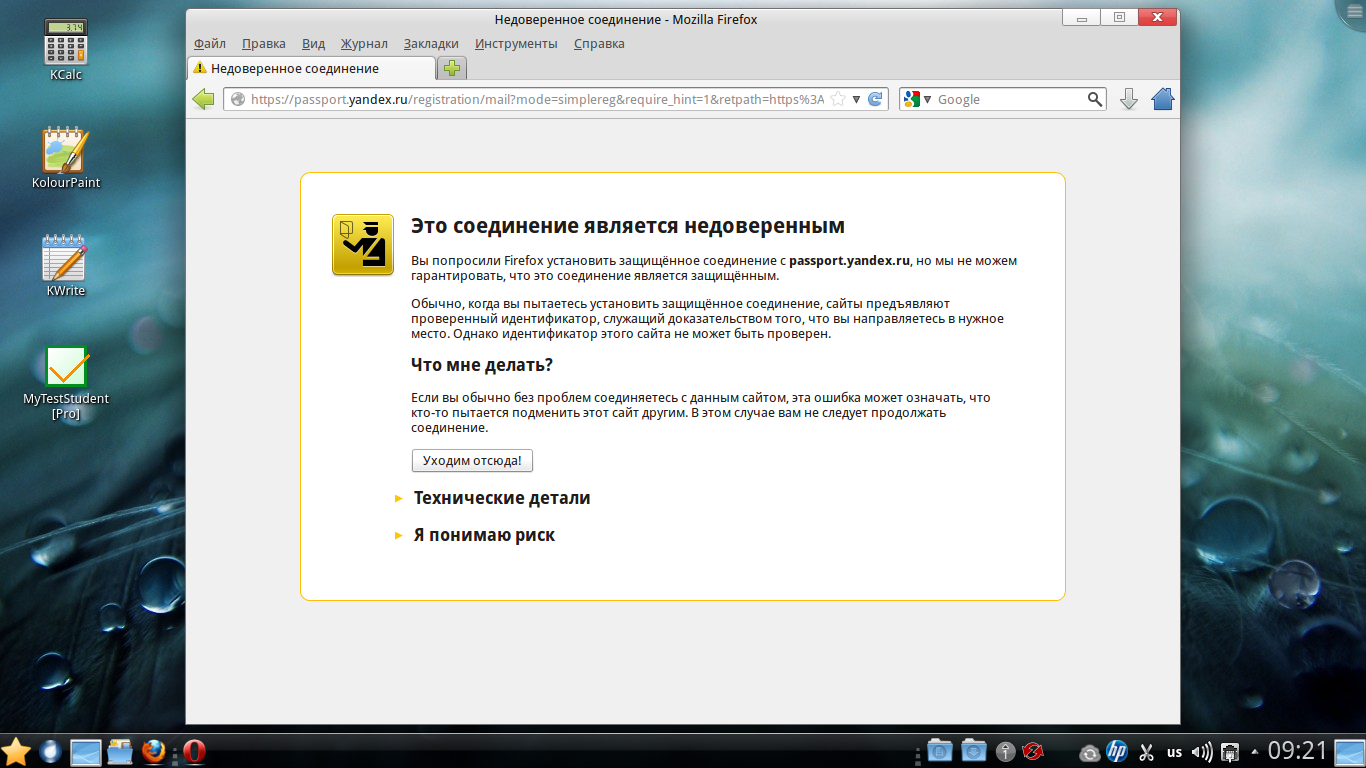Click the cloud sync tray icon
This screenshot has height=768, width=1366.
[x=1090, y=752]
